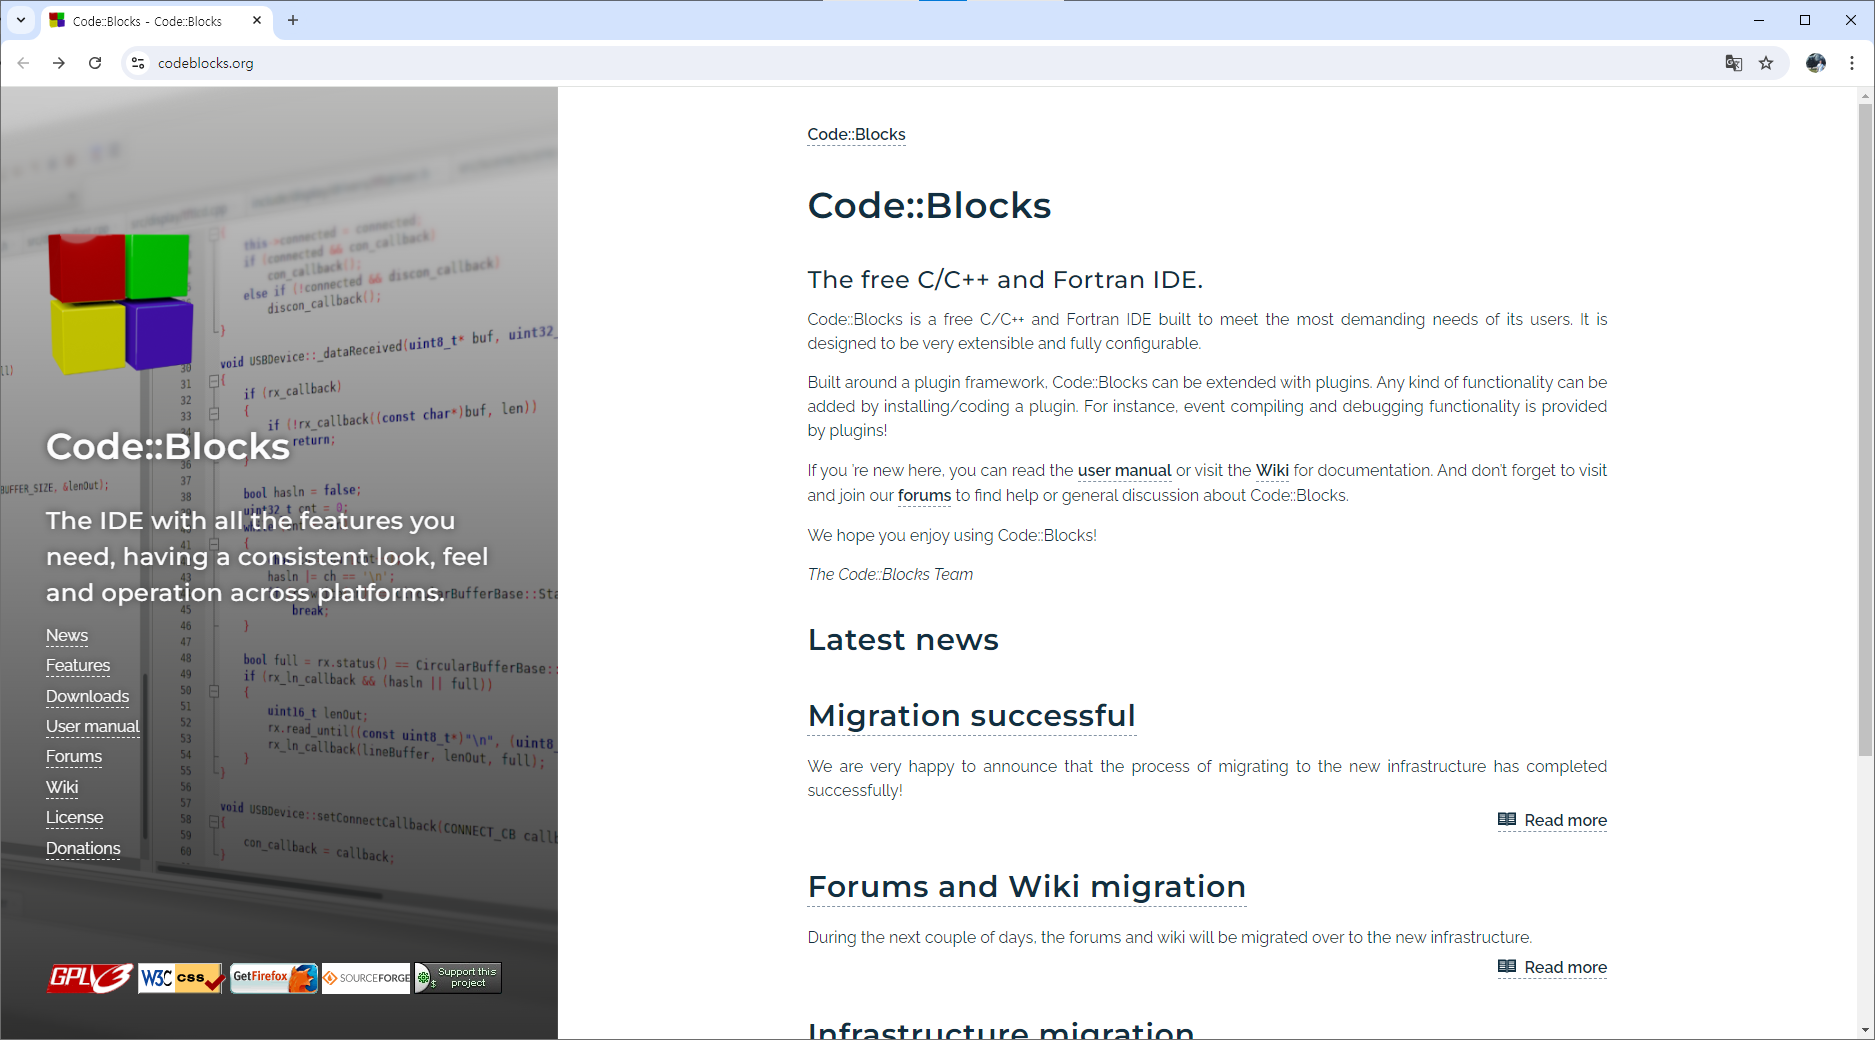Close the Code::Blocks tab

point(257,20)
